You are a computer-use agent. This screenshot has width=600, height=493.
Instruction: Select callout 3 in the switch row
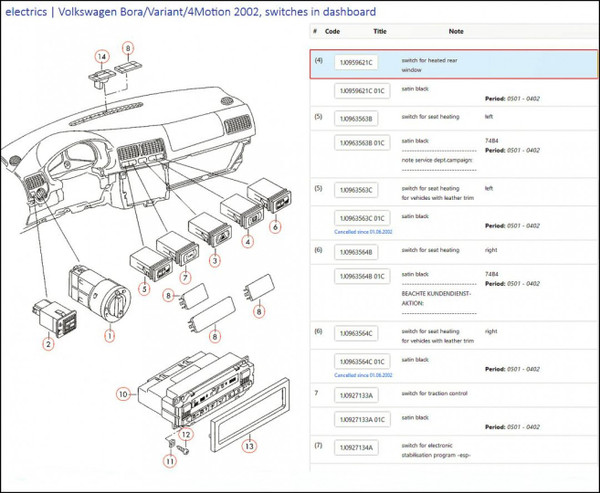coord(214,260)
